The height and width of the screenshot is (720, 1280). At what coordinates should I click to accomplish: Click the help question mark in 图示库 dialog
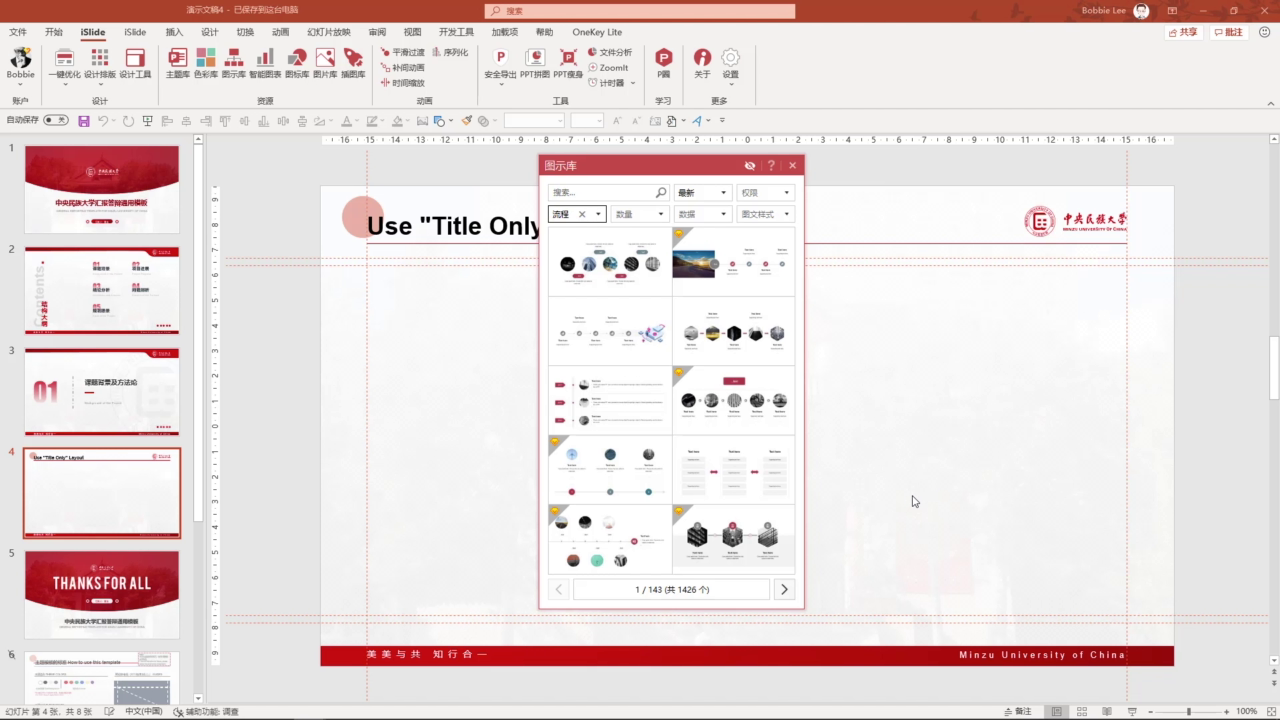coord(771,166)
